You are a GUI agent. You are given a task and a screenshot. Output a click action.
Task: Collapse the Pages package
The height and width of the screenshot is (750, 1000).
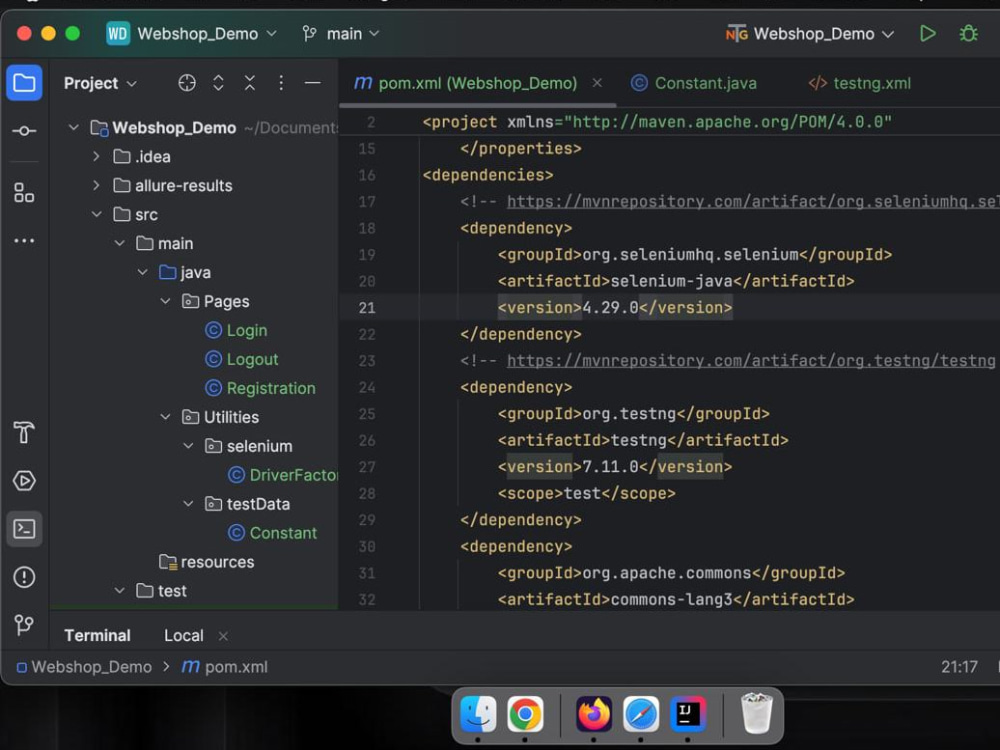point(165,301)
